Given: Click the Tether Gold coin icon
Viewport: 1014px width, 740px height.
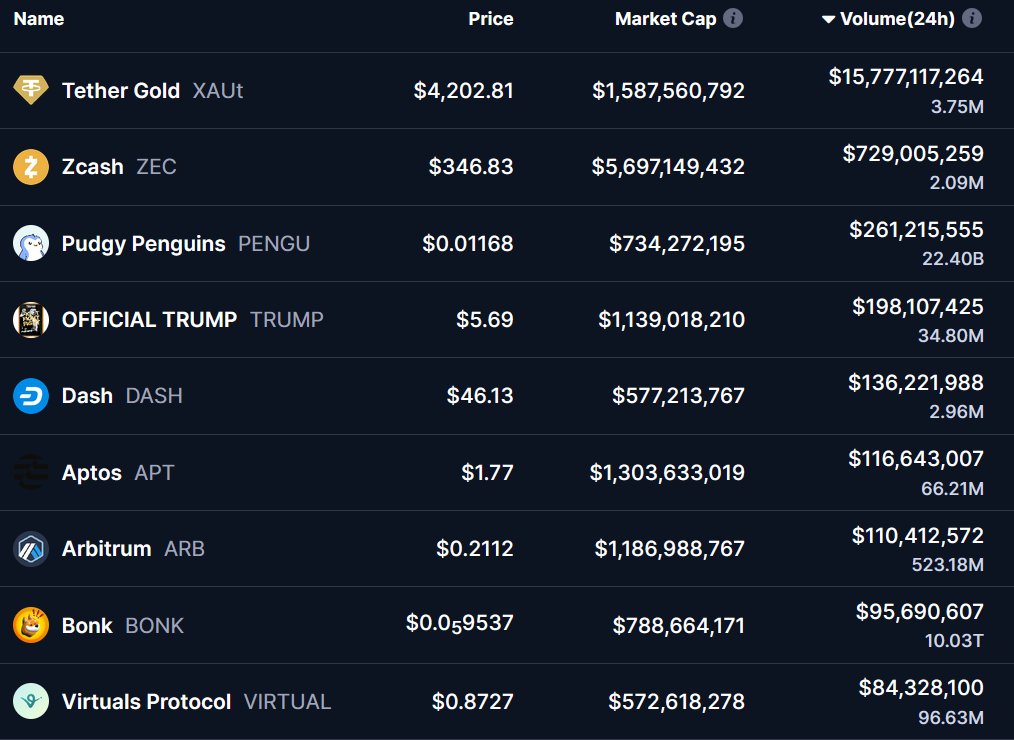Looking at the screenshot, I should pyautogui.click(x=30, y=90).
